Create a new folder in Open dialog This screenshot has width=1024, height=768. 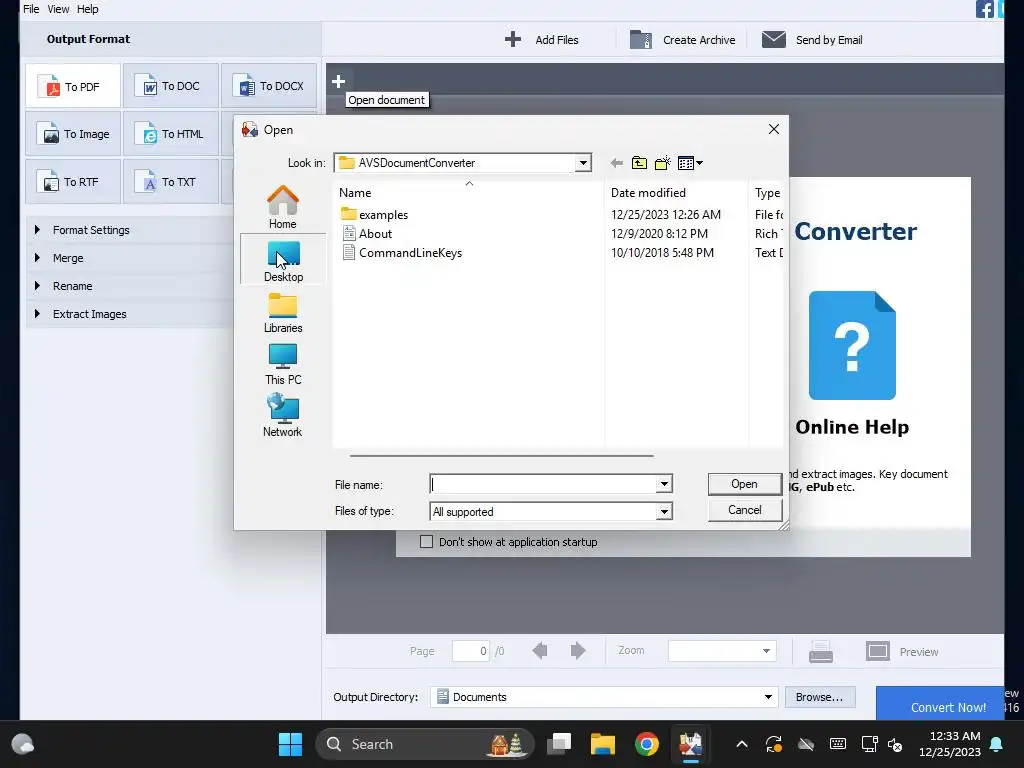pyautogui.click(x=663, y=163)
